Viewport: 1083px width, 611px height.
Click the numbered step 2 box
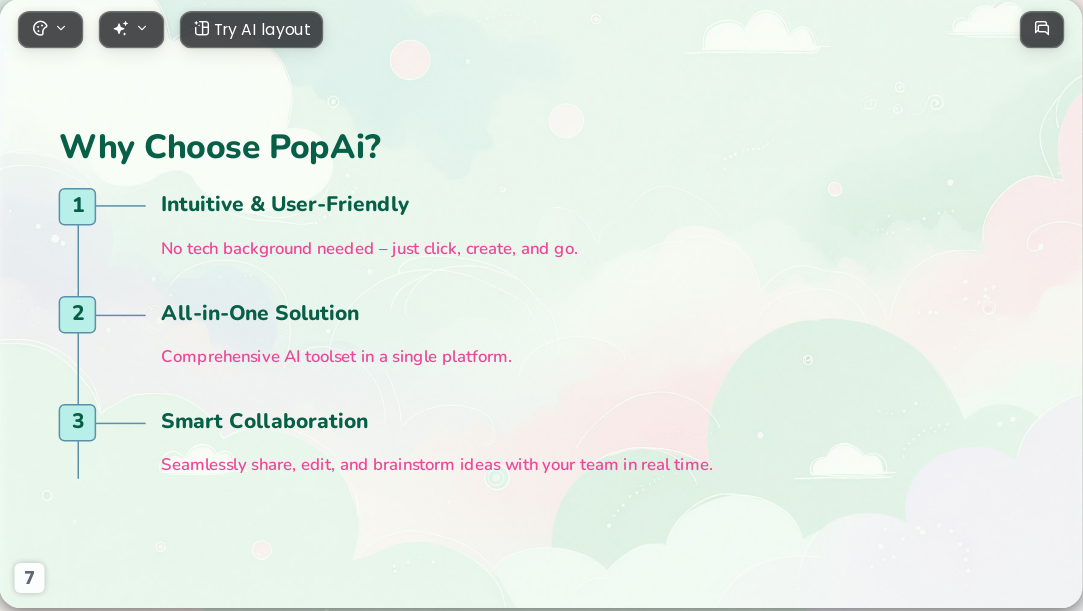[x=77, y=314]
